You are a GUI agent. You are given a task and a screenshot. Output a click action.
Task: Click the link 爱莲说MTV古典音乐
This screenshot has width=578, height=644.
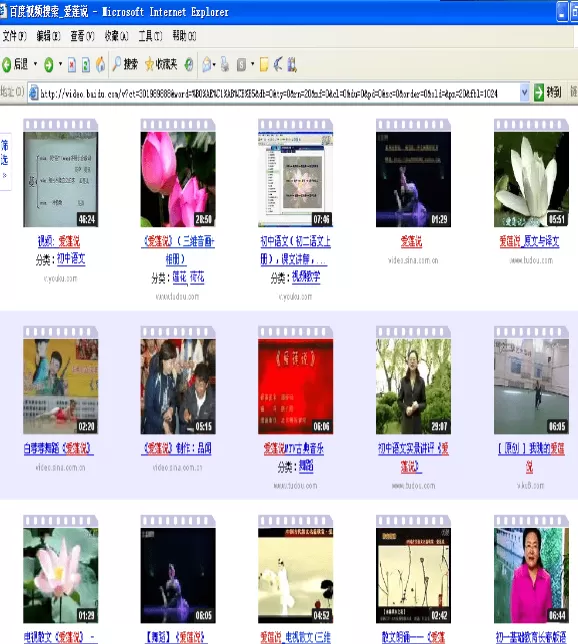click(x=294, y=448)
